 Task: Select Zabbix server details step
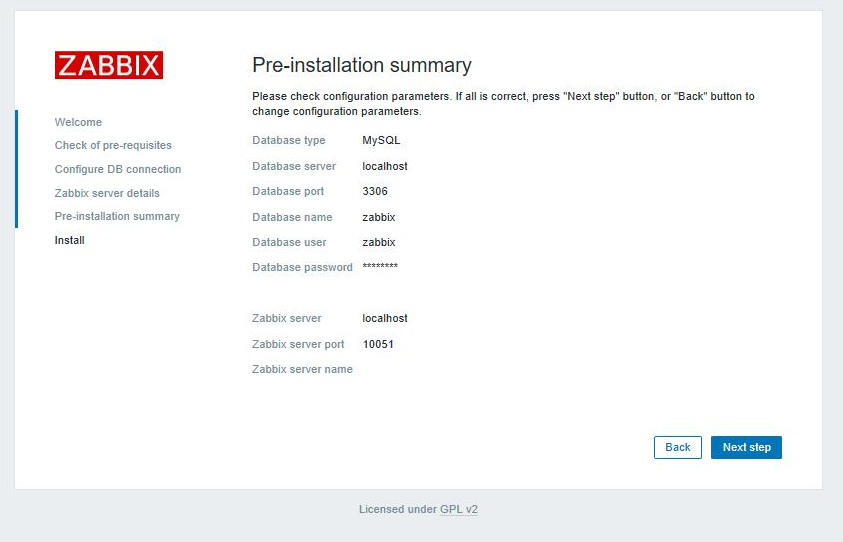point(107,193)
